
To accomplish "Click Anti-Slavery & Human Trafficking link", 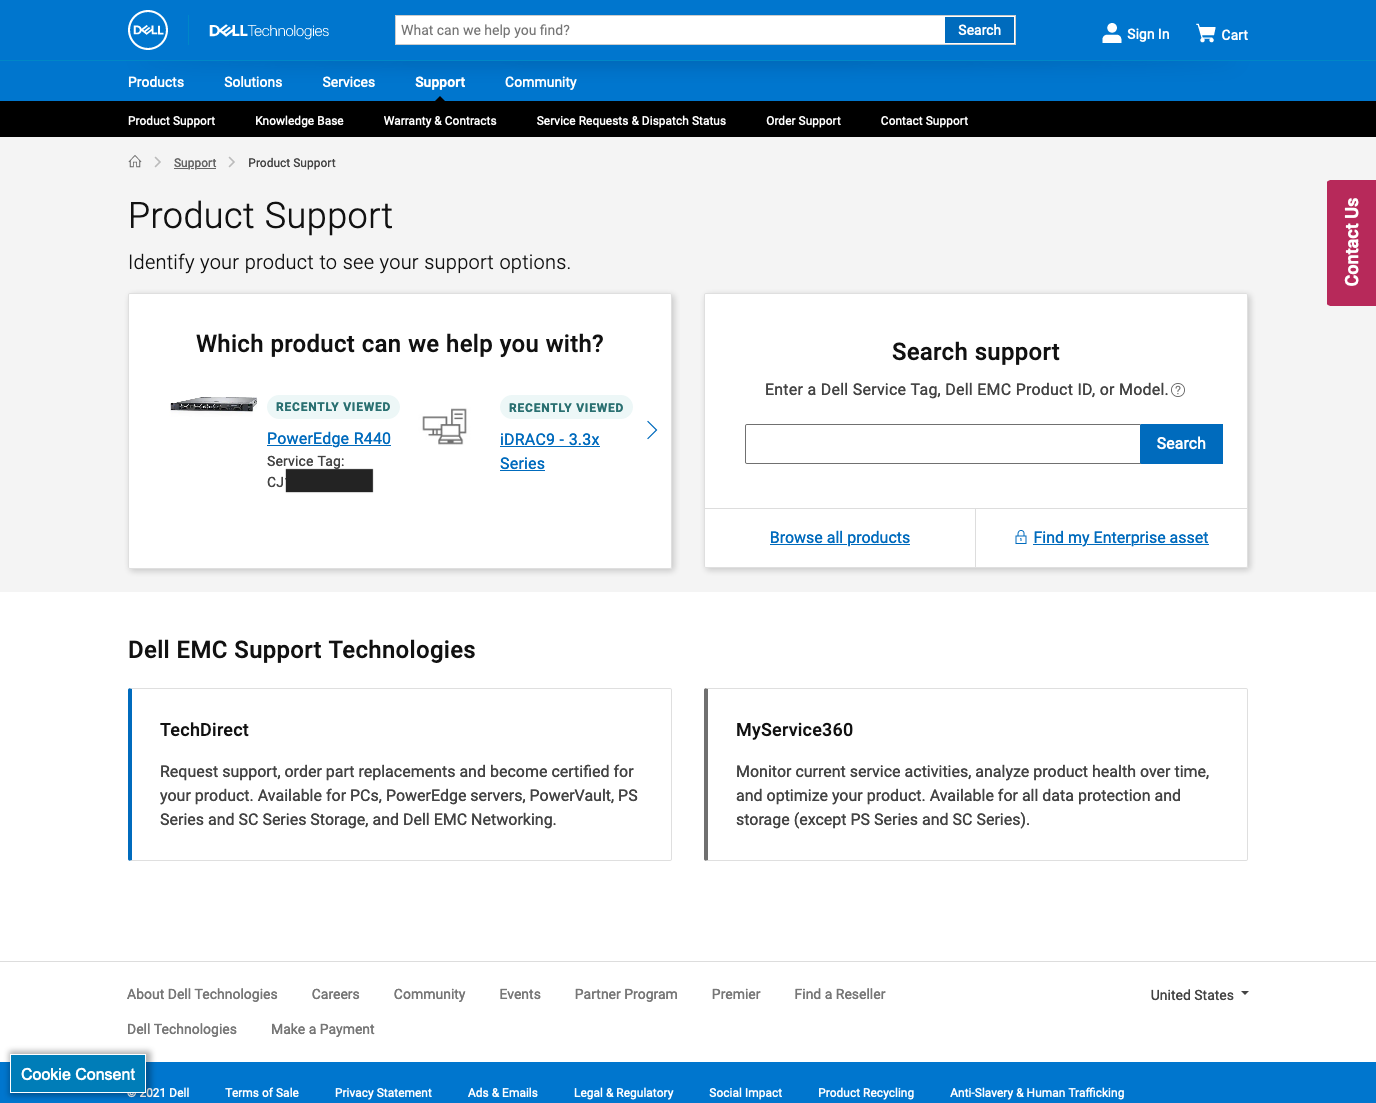I will (x=1037, y=1093).
